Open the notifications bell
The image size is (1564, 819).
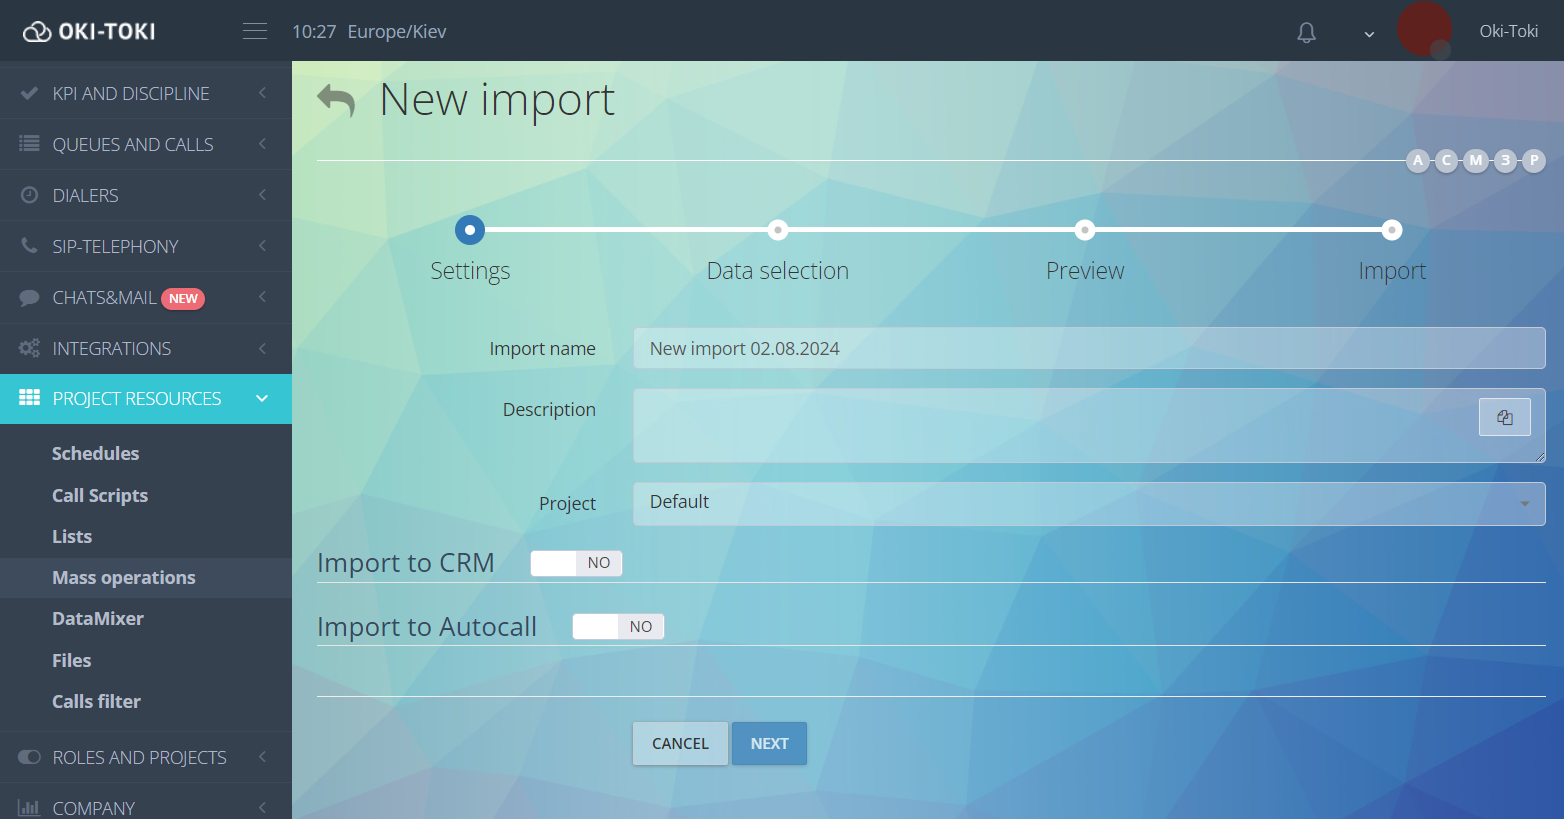click(x=1306, y=33)
